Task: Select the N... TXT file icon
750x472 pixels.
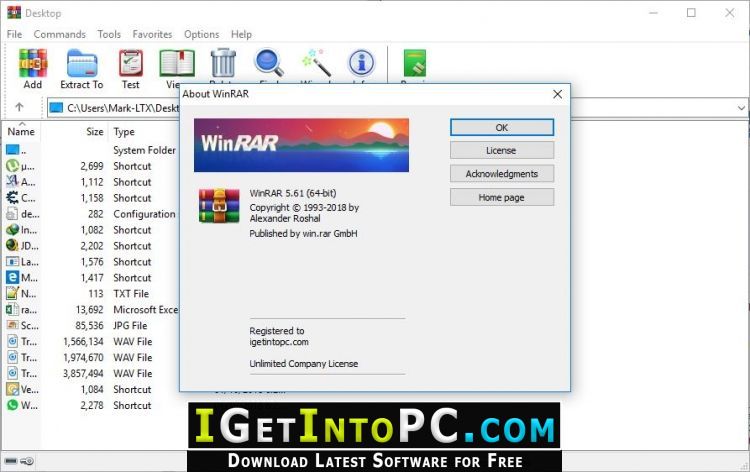Action: click(12, 293)
